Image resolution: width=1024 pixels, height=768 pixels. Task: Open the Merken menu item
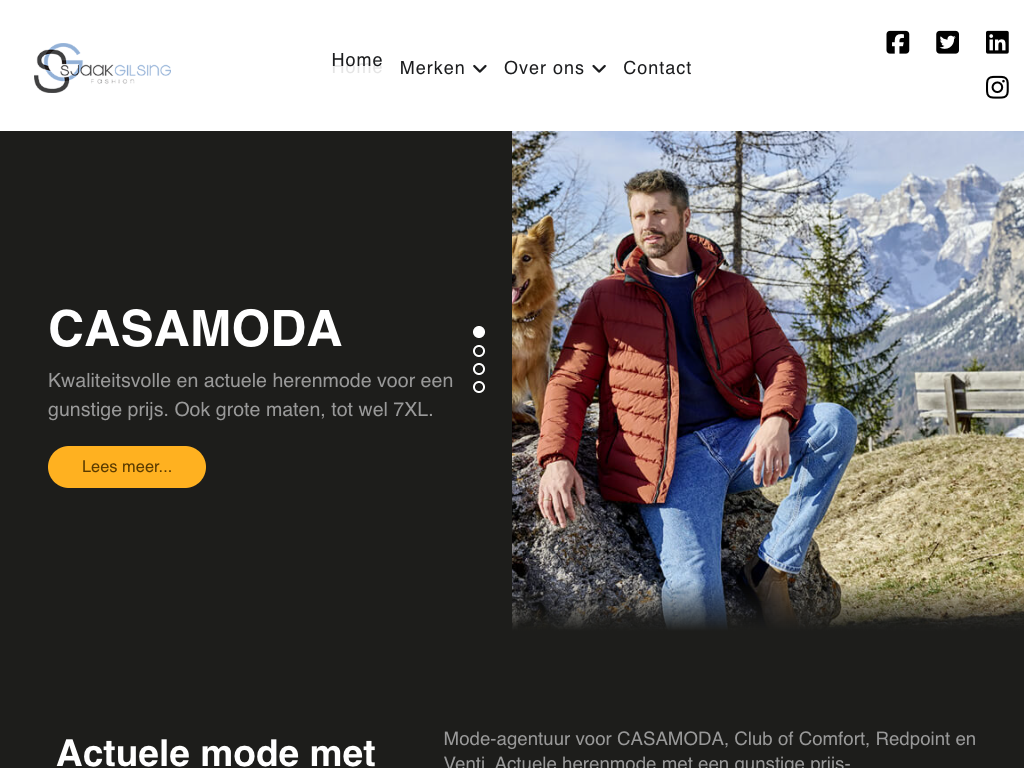[432, 68]
